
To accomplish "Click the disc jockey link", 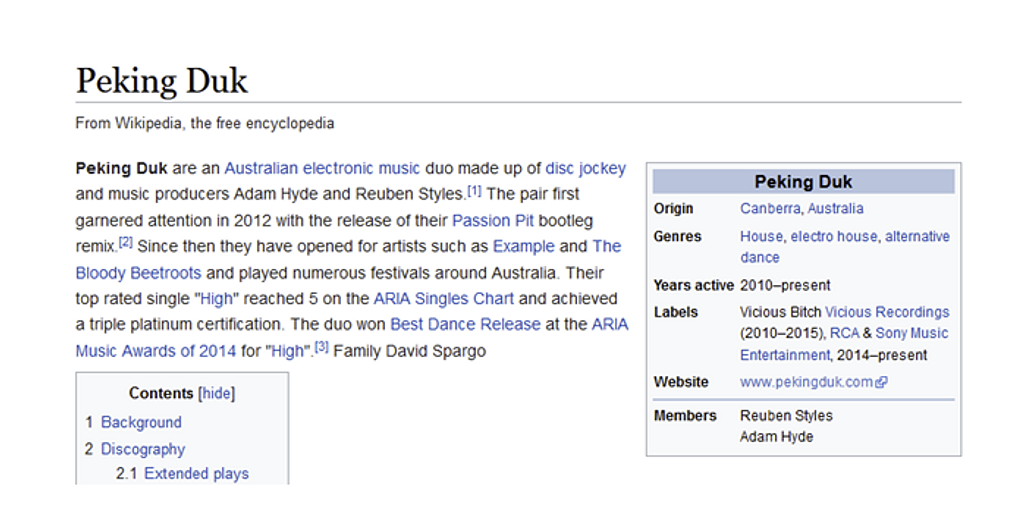I will pos(586,168).
